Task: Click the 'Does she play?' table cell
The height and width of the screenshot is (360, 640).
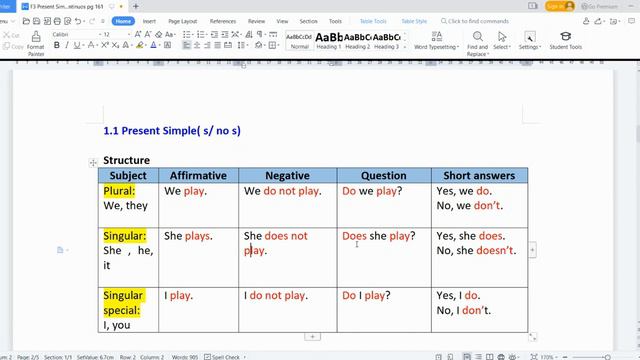Action: pos(384,257)
